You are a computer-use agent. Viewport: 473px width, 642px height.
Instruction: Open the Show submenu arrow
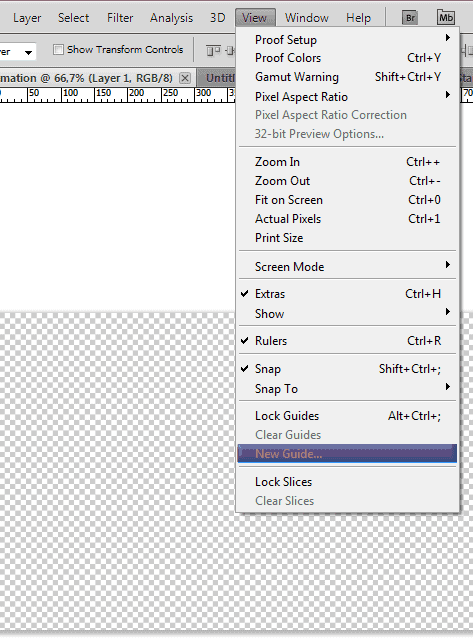click(448, 312)
